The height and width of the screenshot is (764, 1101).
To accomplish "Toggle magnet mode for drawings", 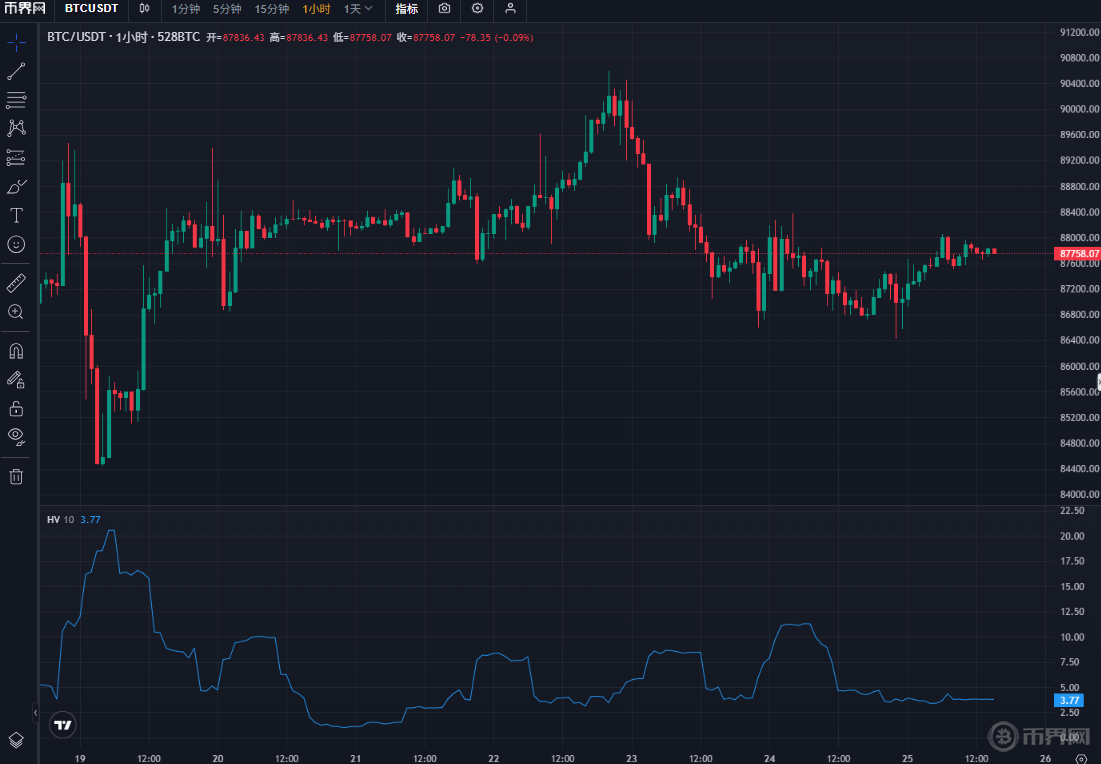I will [x=16, y=351].
